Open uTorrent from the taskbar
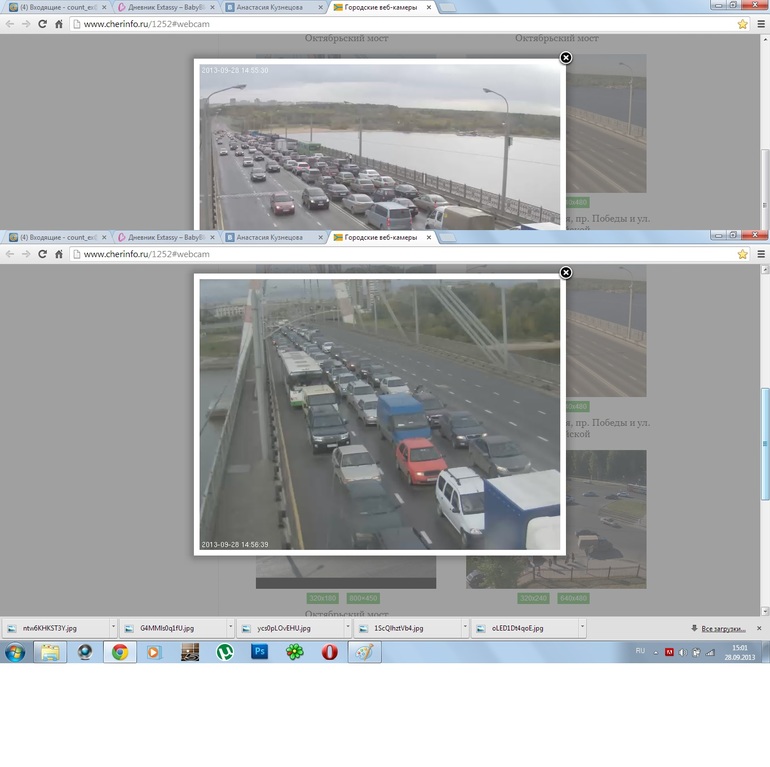Screen dimensions: 770x767 (x=225, y=652)
